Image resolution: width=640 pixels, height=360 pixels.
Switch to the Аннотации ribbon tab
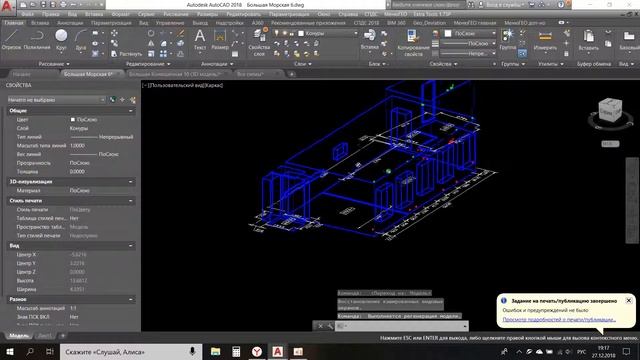pos(70,23)
